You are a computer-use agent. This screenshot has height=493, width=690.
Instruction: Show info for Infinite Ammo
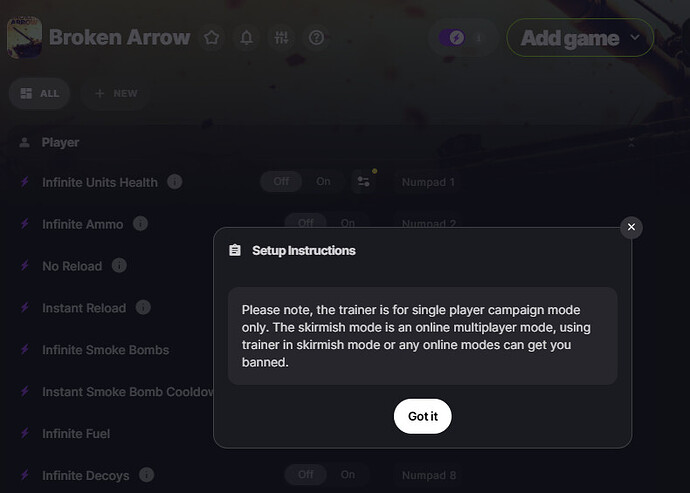point(141,224)
